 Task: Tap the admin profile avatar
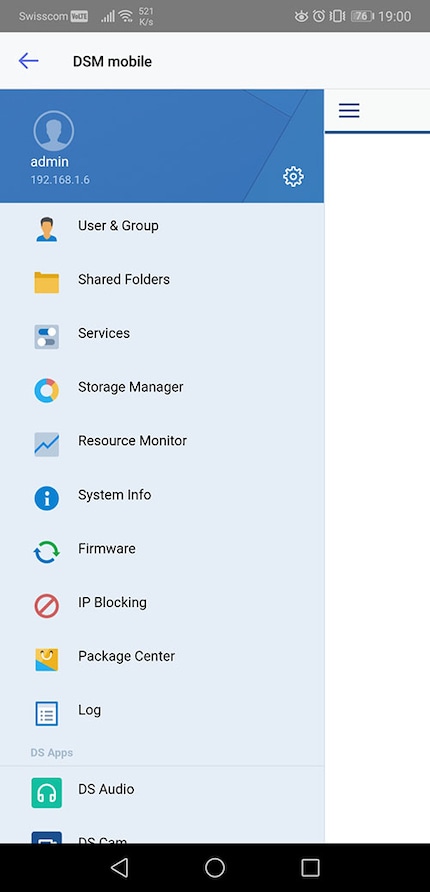pos(53,131)
